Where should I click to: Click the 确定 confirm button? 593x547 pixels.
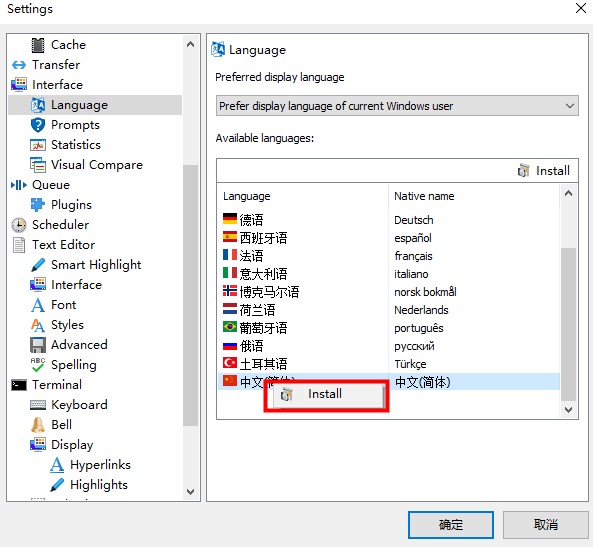pyautogui.click(x=451, y=525)
